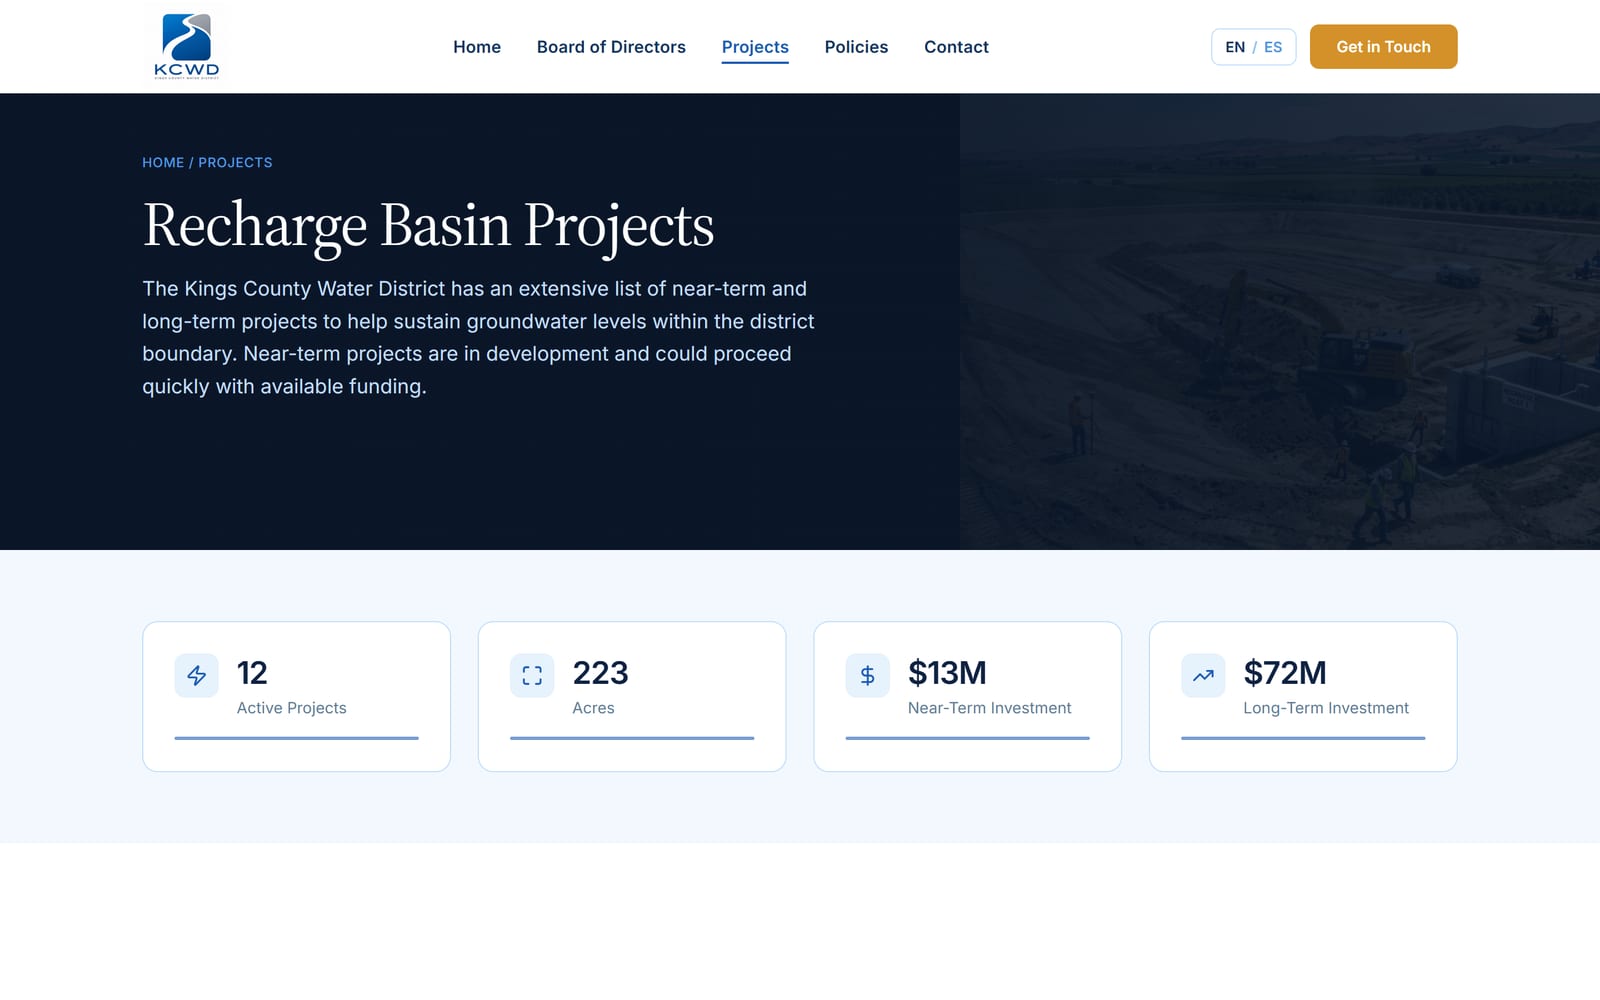Click the Kings County Water District intro paragraph
This screenshot has height=1000, width=1600.
478,337
